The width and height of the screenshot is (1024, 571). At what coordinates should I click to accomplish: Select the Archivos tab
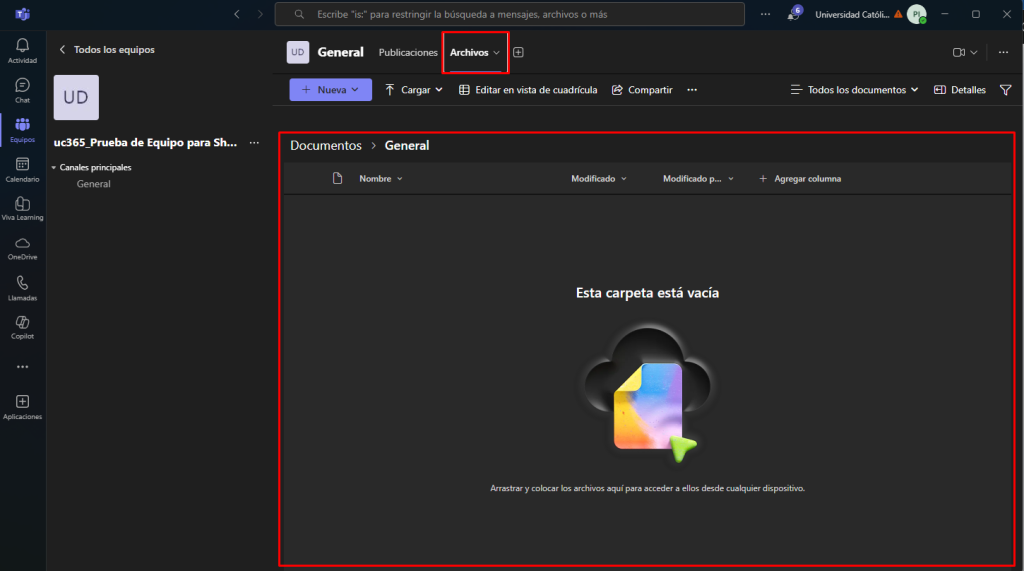click(x=474, y=52)
